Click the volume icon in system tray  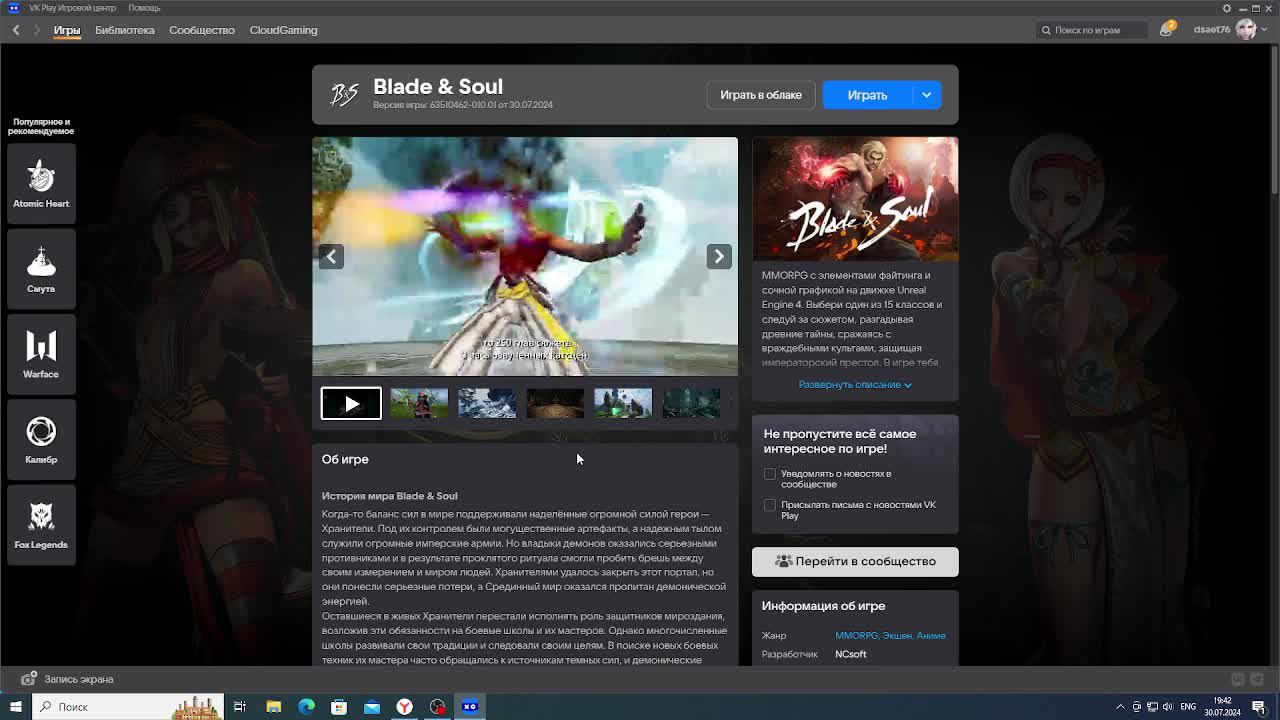[x=1169, y=707]
